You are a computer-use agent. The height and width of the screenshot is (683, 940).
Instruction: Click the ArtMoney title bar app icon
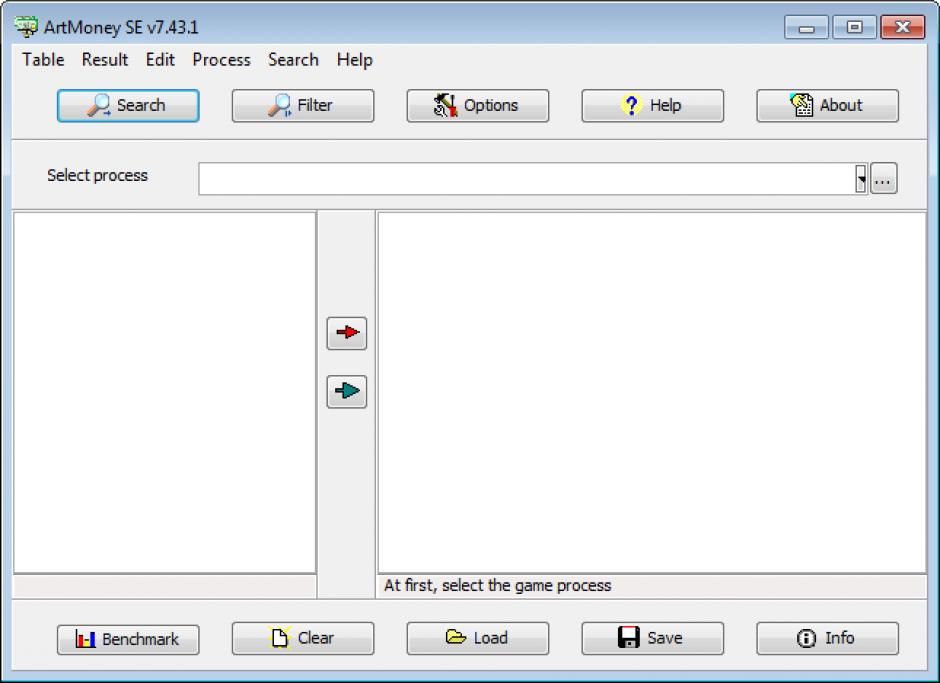pos(26,26)
